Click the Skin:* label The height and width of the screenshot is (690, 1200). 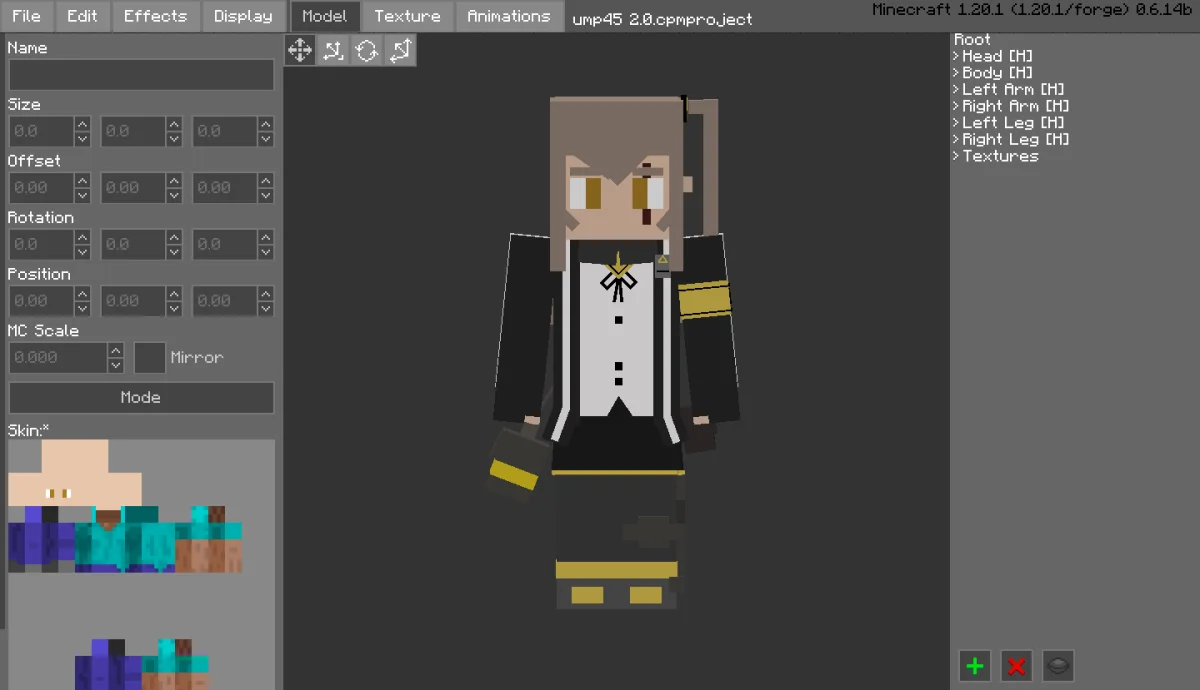(x=29, y=430)
